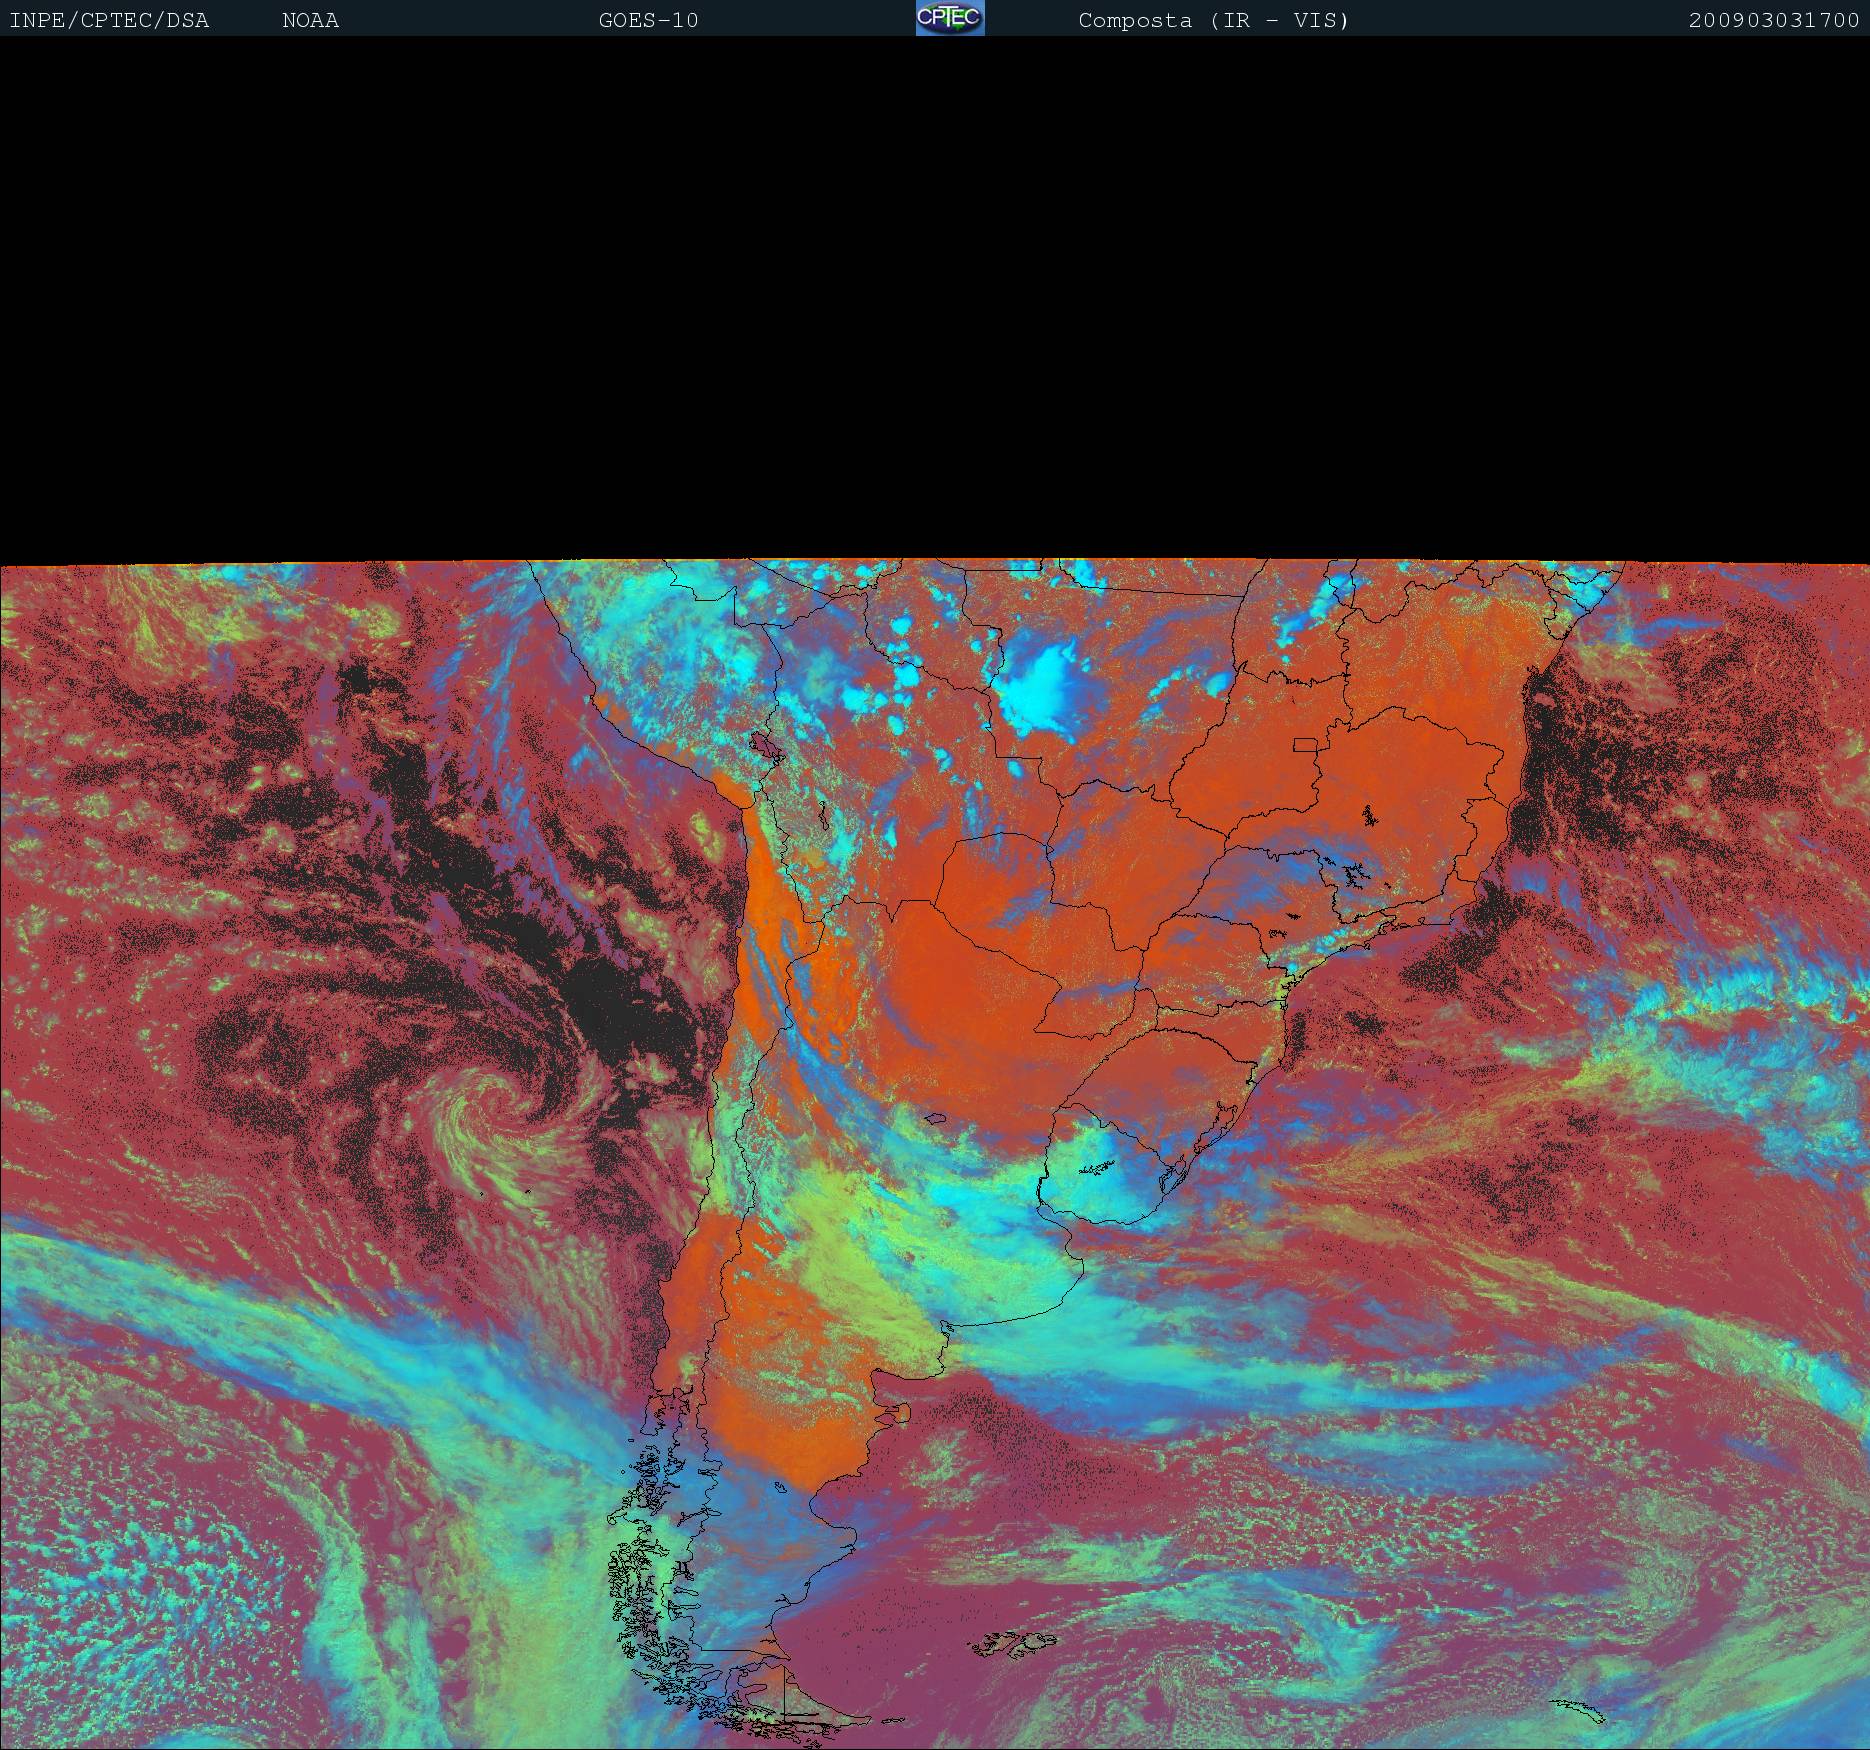The width and height of the screenshot is (1870, 1750).
Task: Click the CPTEC logo in header
Action: [x=950, y=18]
